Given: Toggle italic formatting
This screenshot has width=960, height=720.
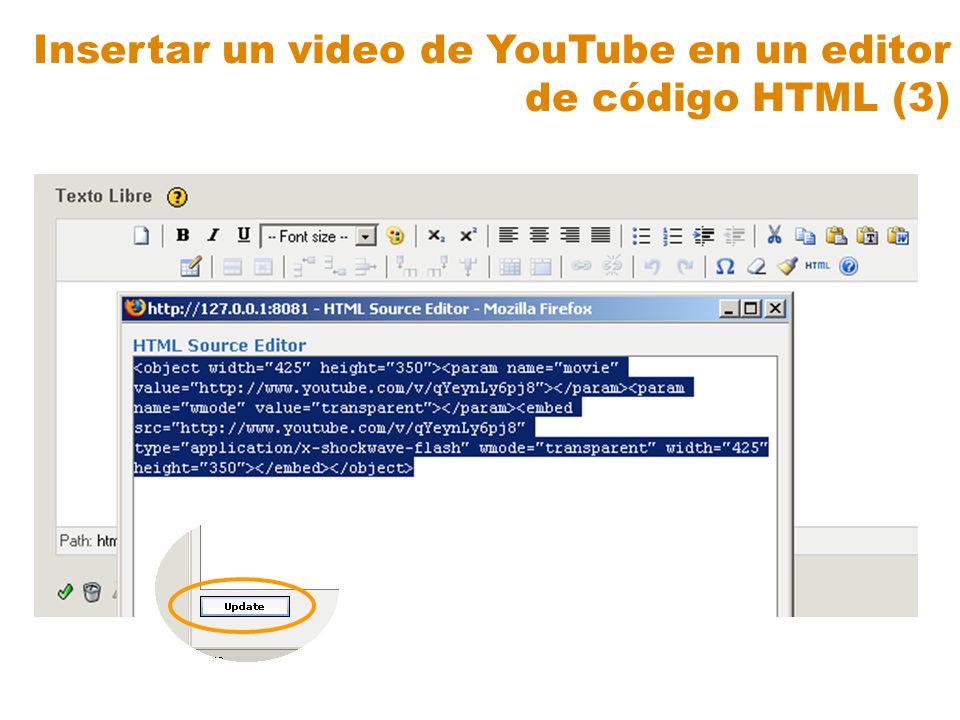Looking at the screenshot, I should click(213, 235).
